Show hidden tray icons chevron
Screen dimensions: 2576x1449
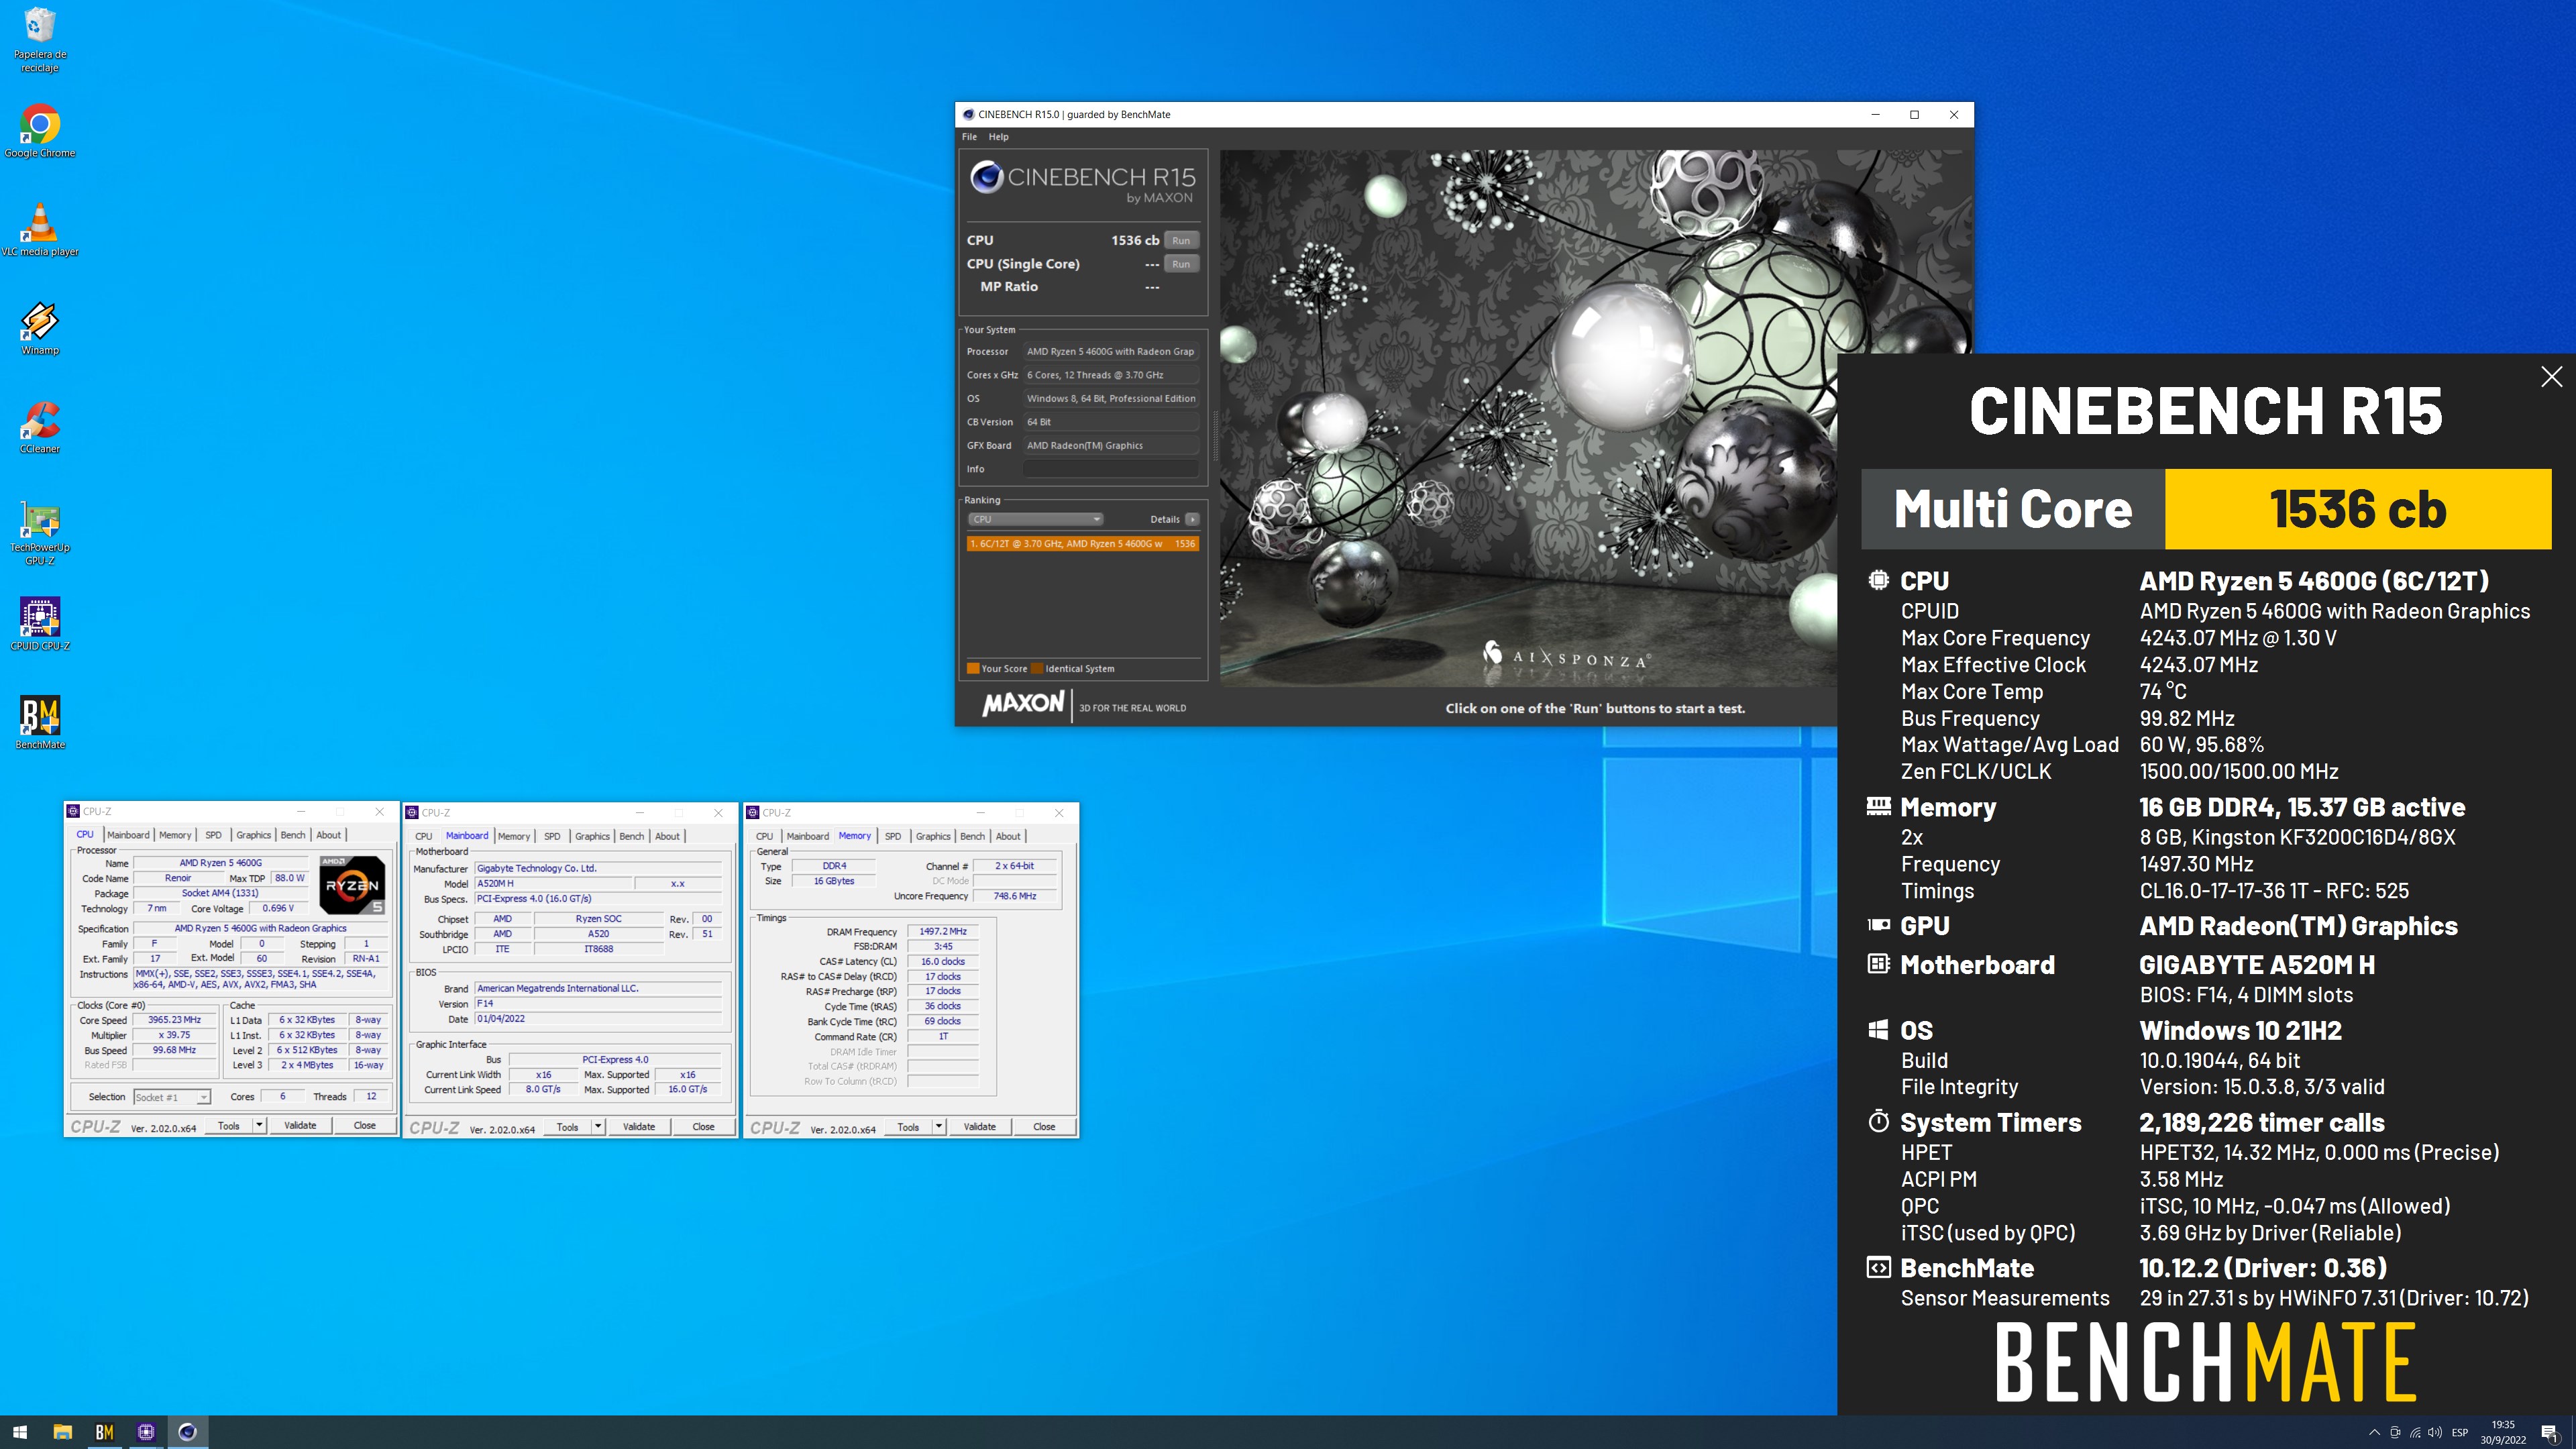(2374, 1432)
